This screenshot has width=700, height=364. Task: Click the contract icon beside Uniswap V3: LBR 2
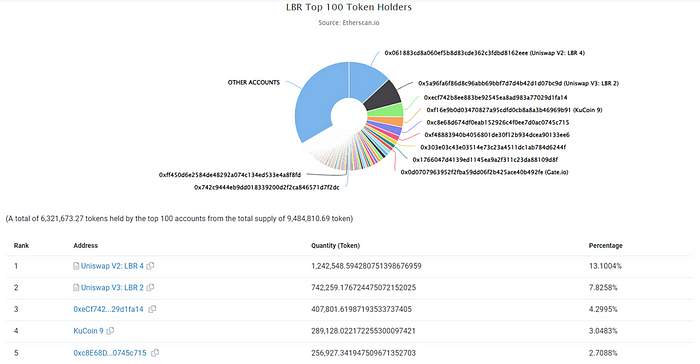click(76, 287)
